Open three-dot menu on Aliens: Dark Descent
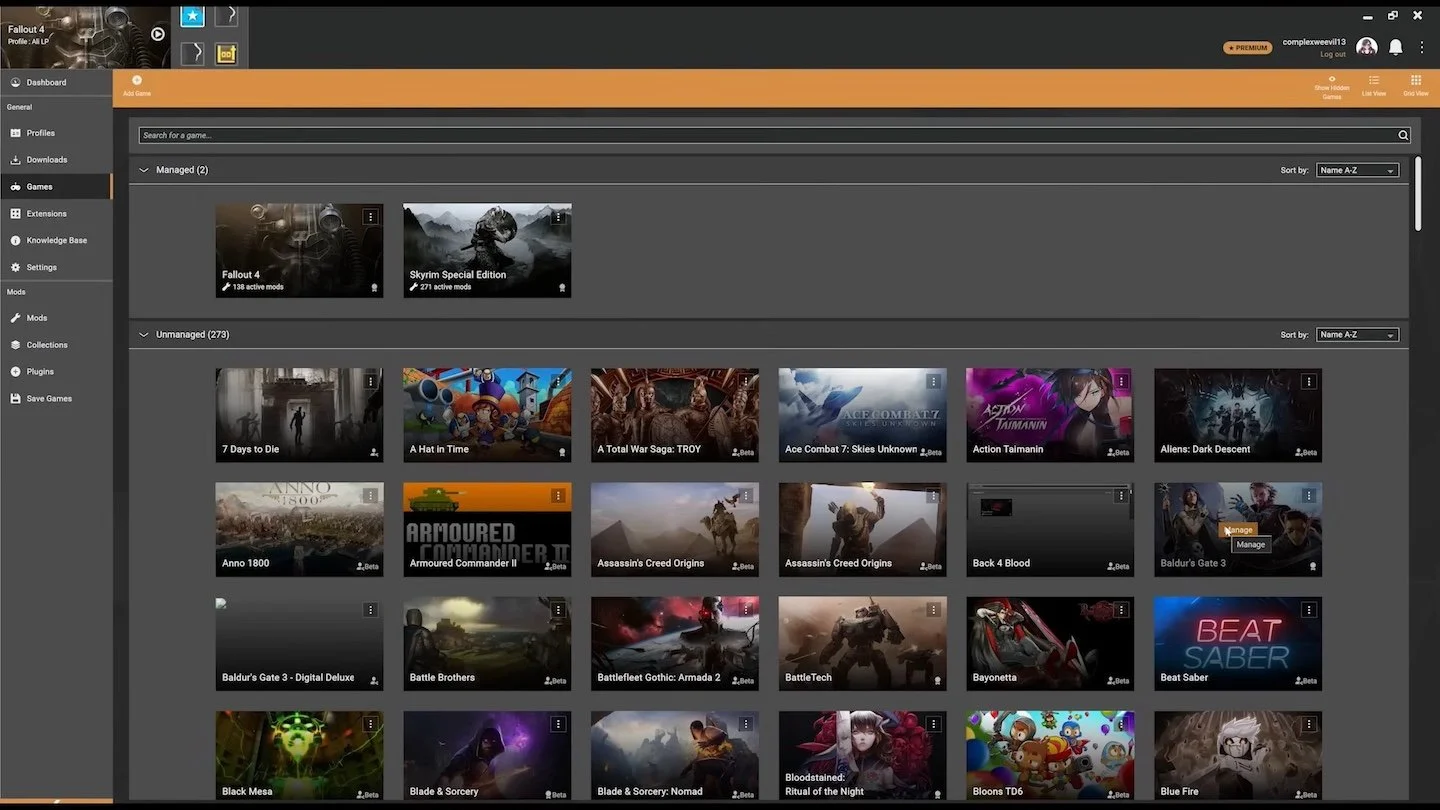The height and width of the screenshot is (810, 1440). (x=1309, y=381)
